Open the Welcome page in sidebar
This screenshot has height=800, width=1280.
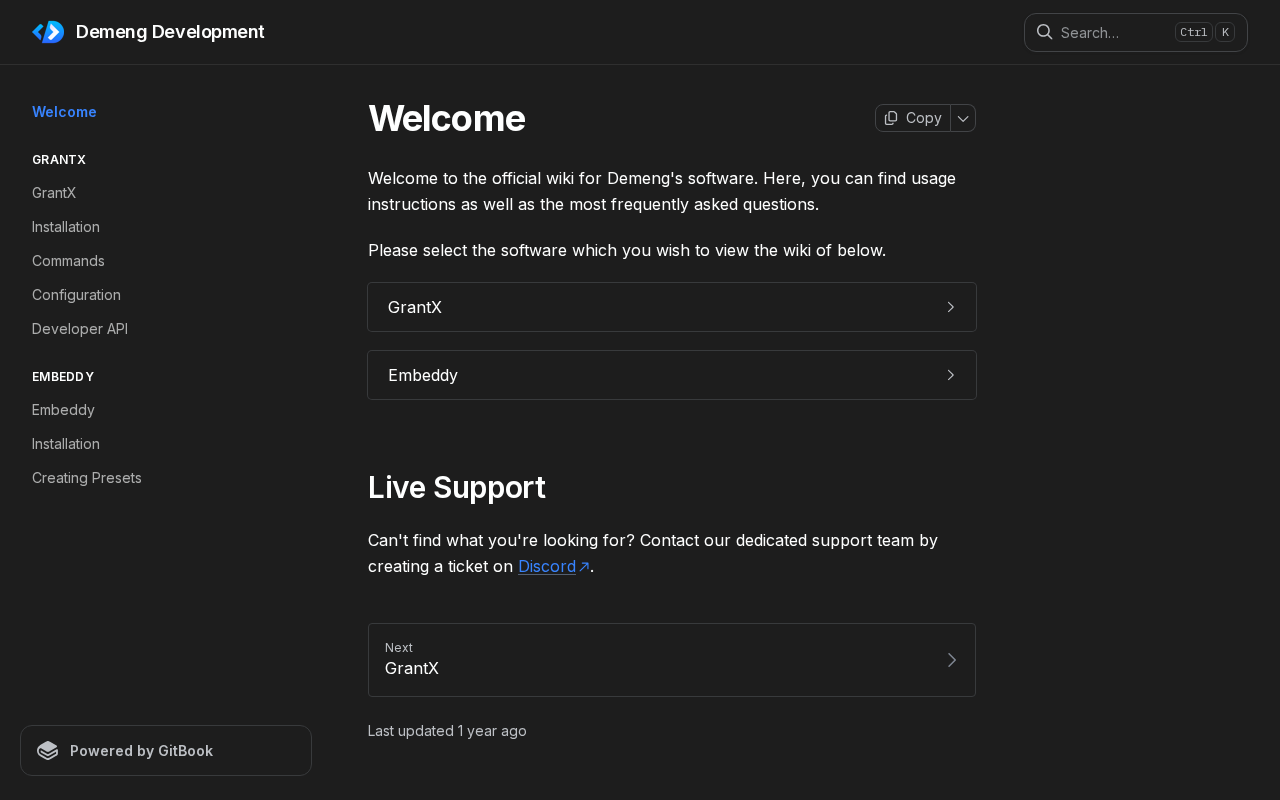point(64,112)
